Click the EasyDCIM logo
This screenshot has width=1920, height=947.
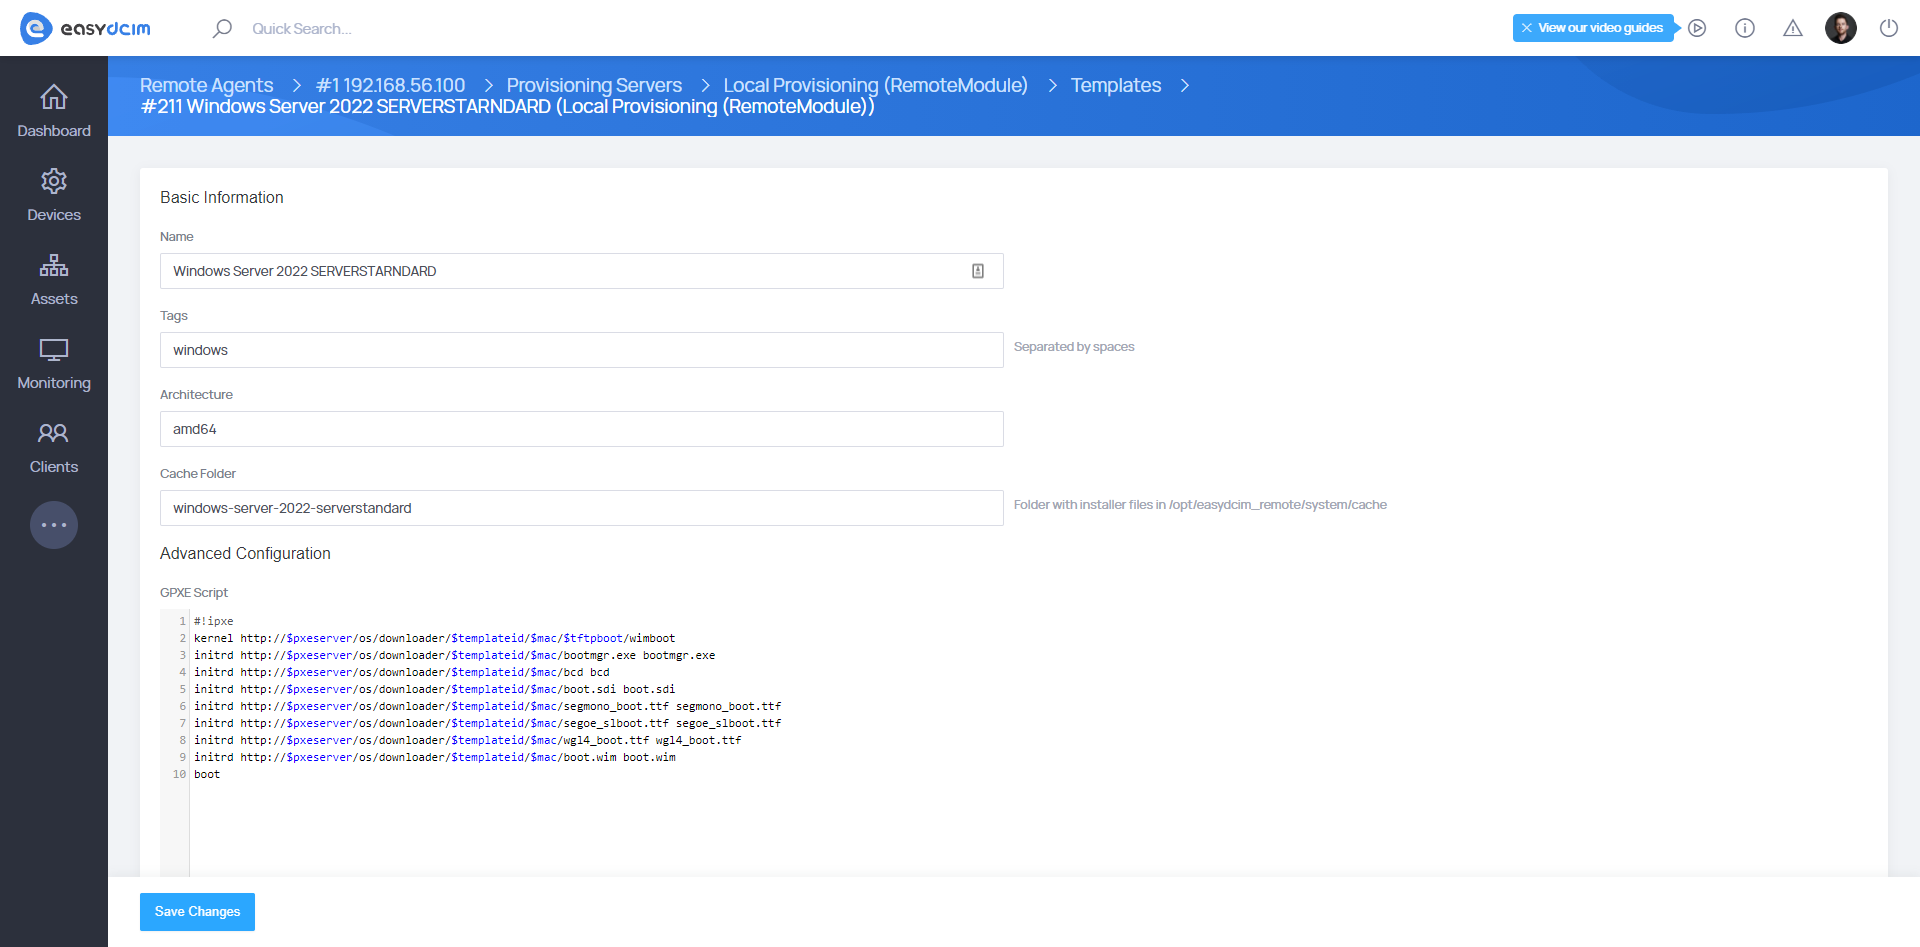coord(85,28)
